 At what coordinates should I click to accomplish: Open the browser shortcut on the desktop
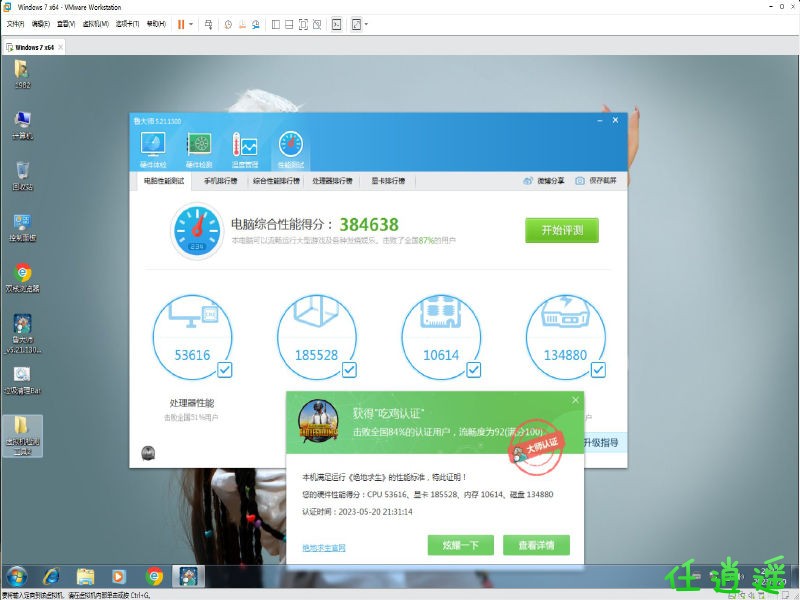click(22, 278)
